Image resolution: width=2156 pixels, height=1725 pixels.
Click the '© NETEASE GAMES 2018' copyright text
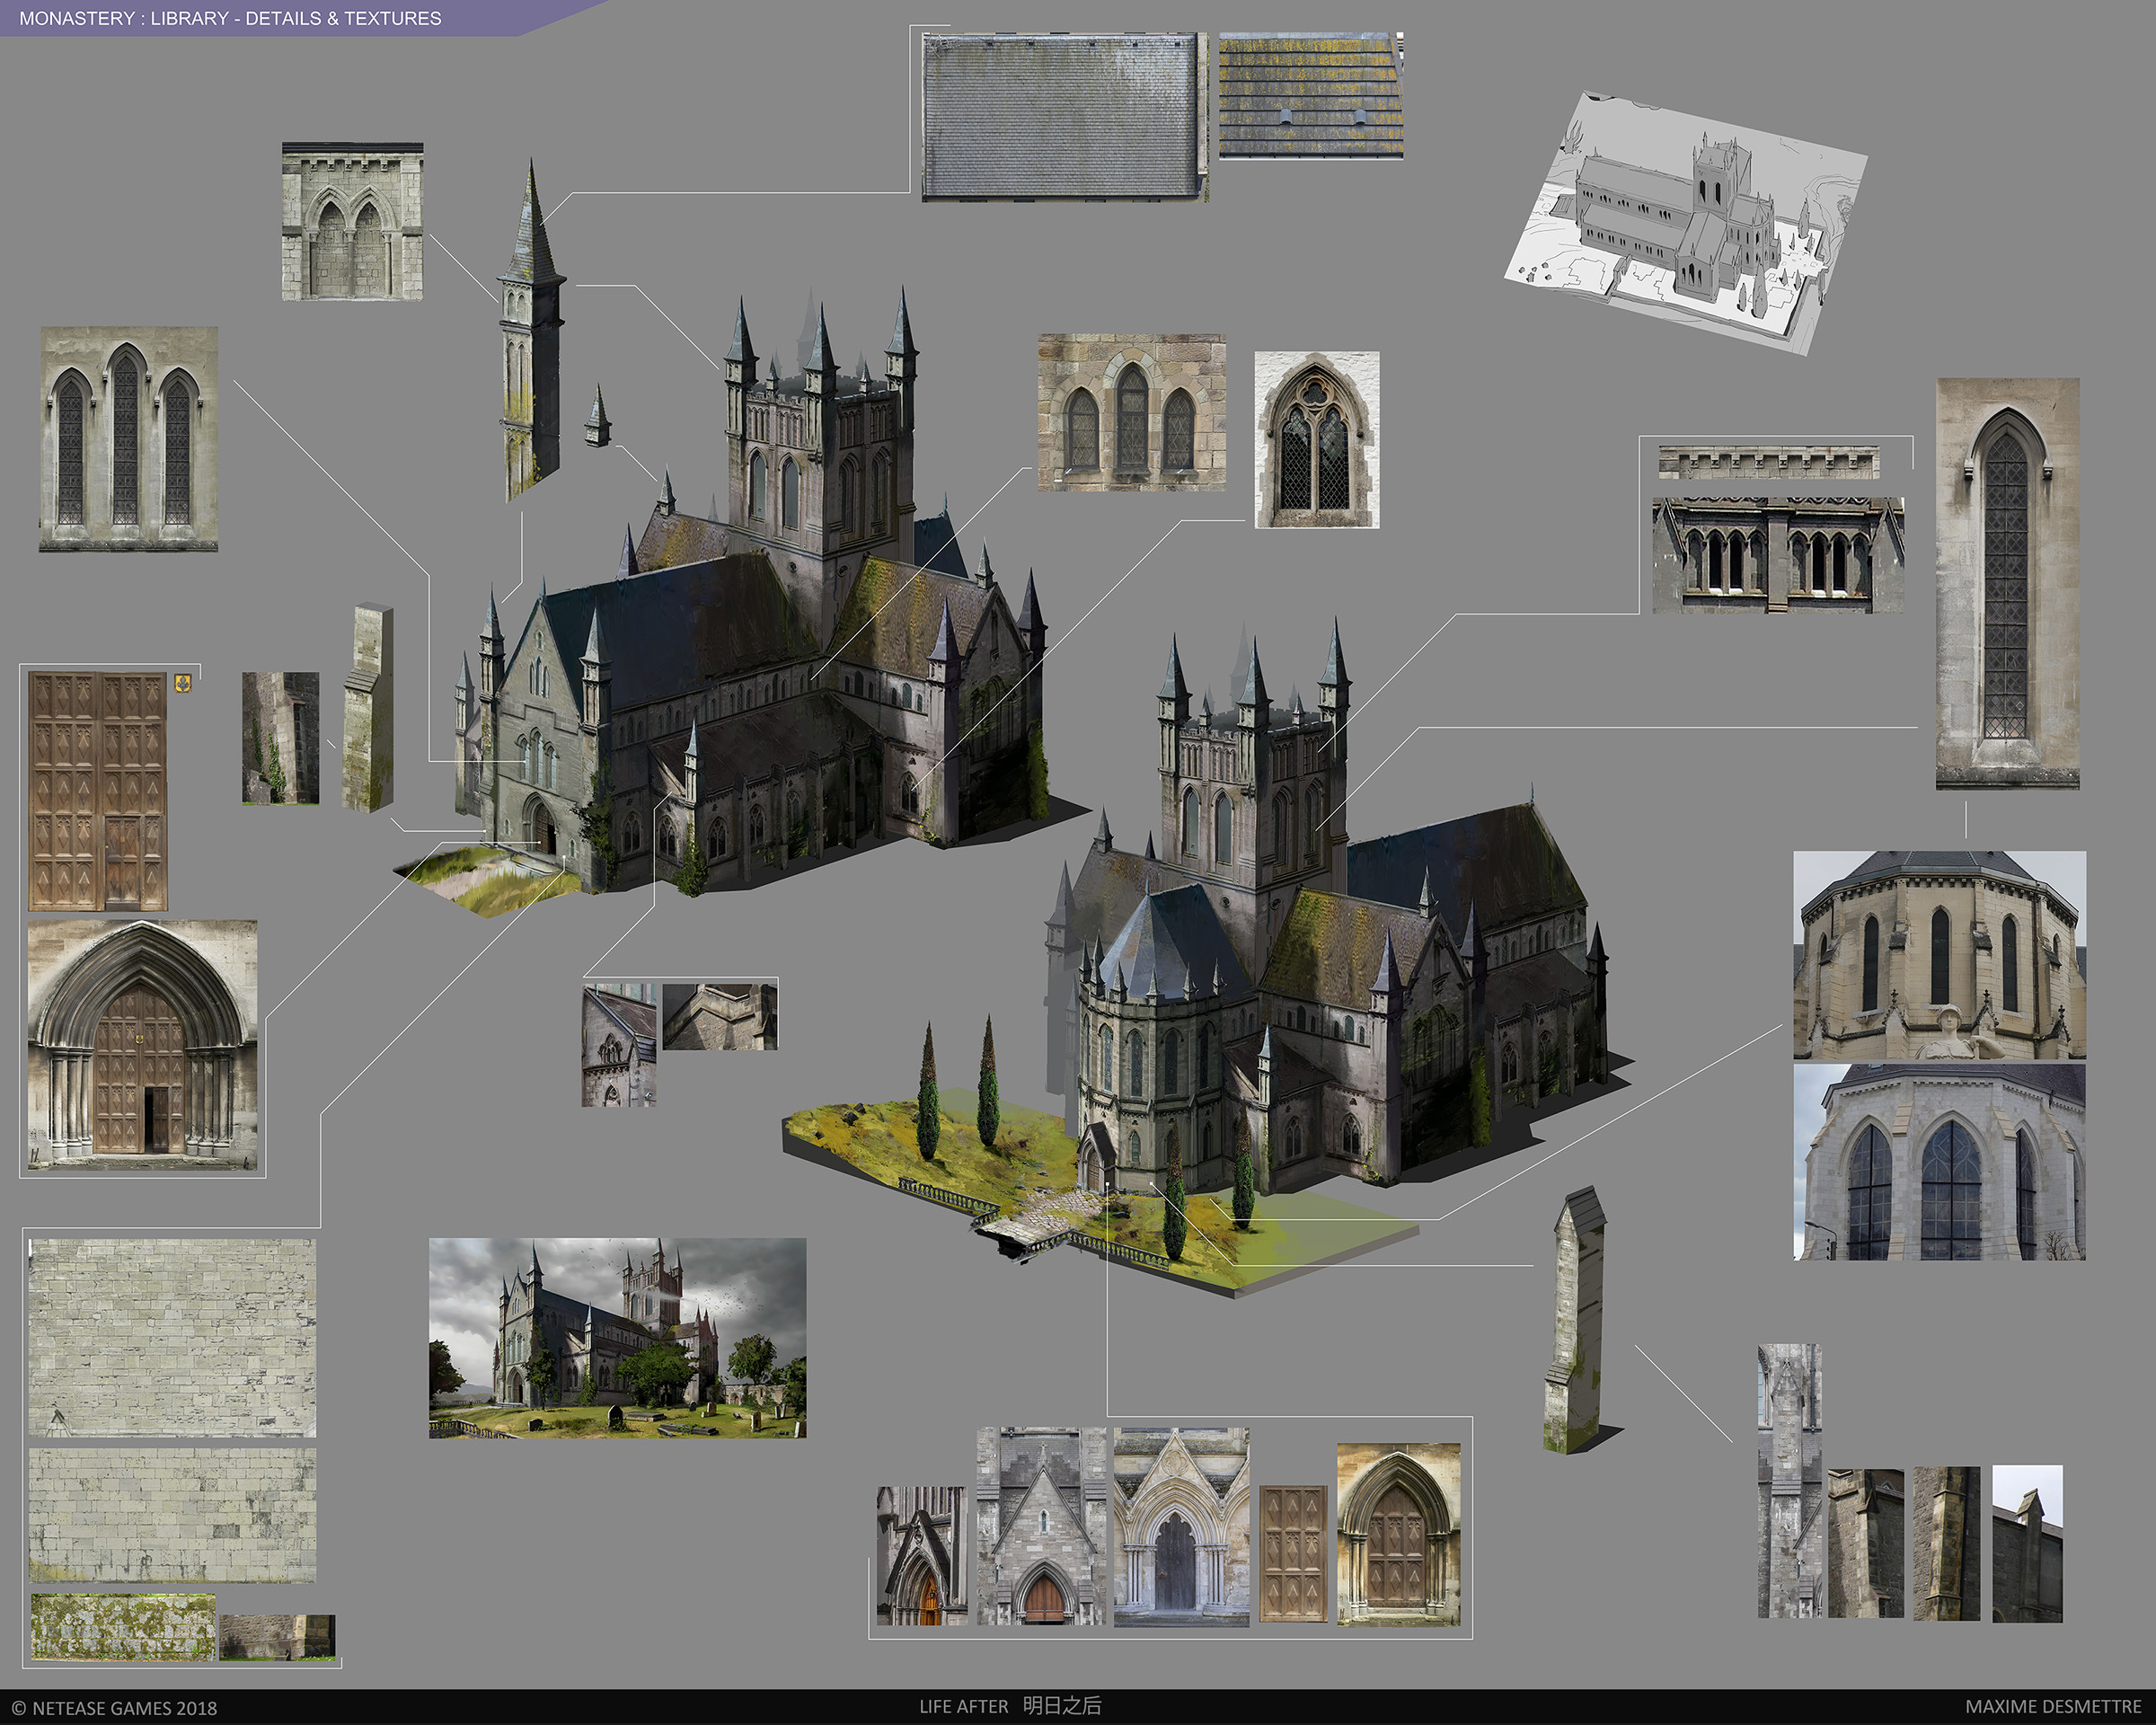[114, 1707]
